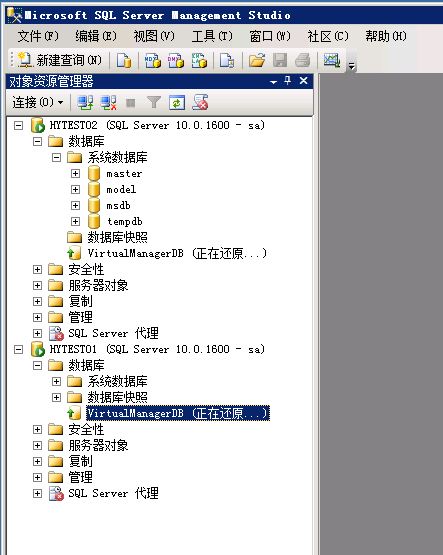Select the HYTEST01 server entry
Screen dimensions: 443x555
(157, 349)
